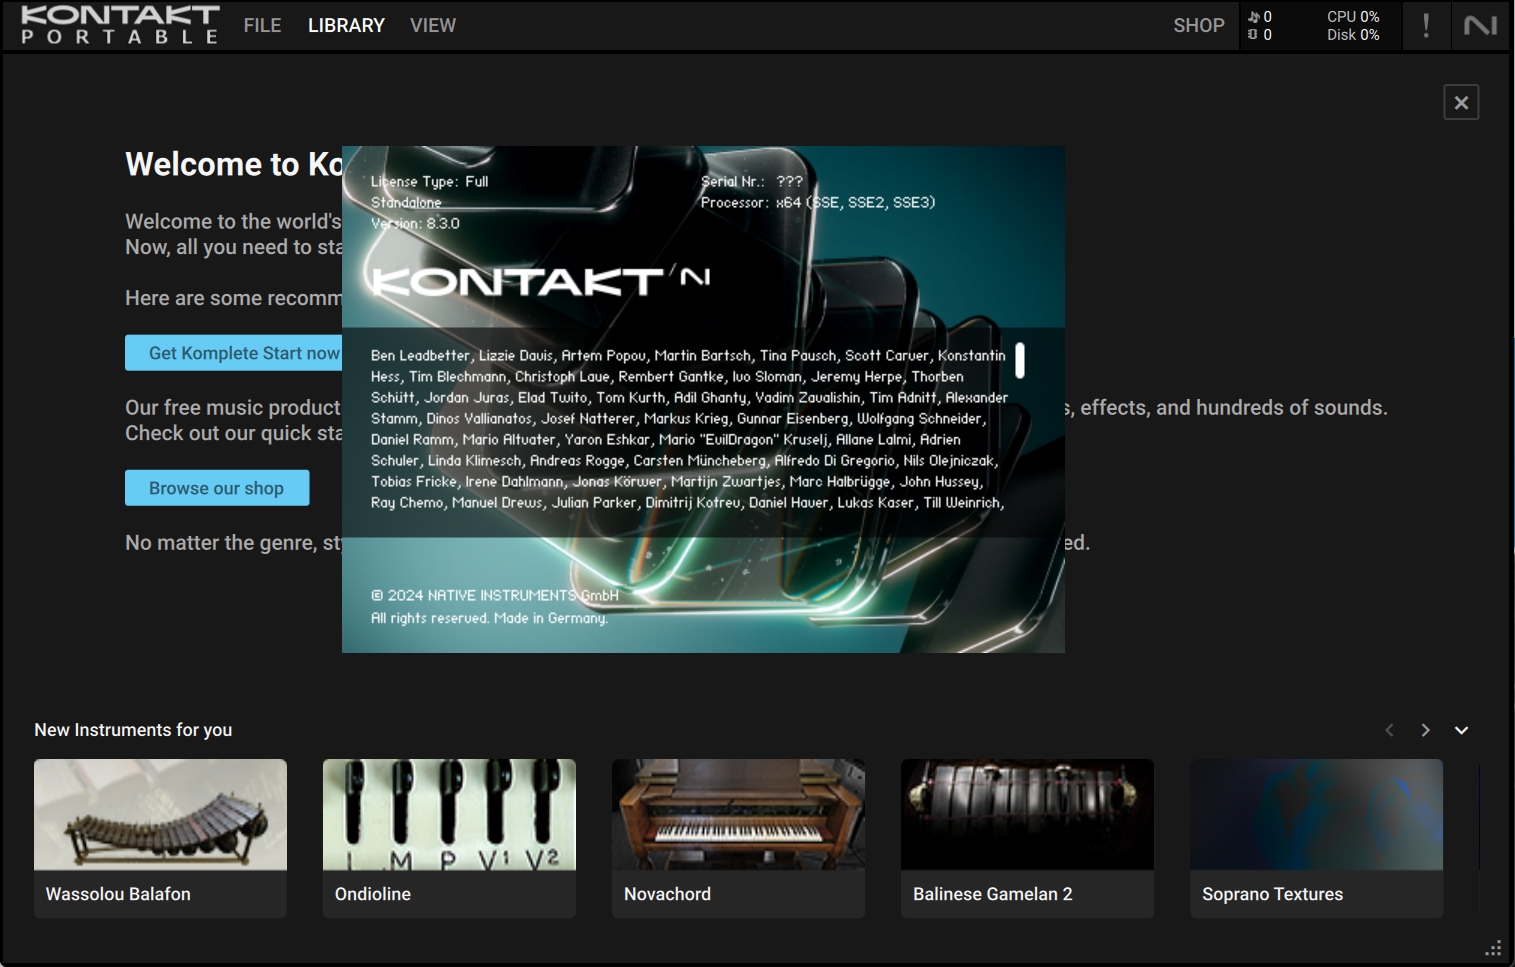Click All rights reserved. Made in Germany
The image size is (1515, 967).
pyautogui.click(x=489, y=618)
